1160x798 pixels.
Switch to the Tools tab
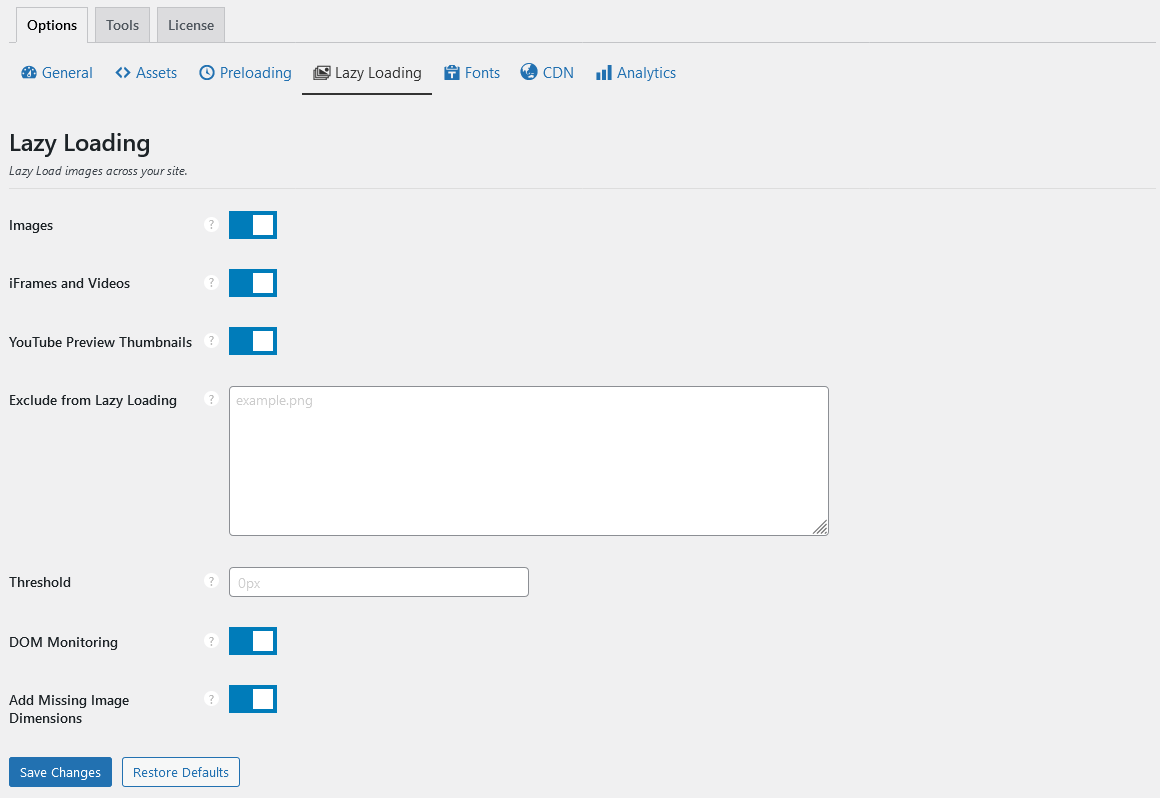[x=123, y=25]
